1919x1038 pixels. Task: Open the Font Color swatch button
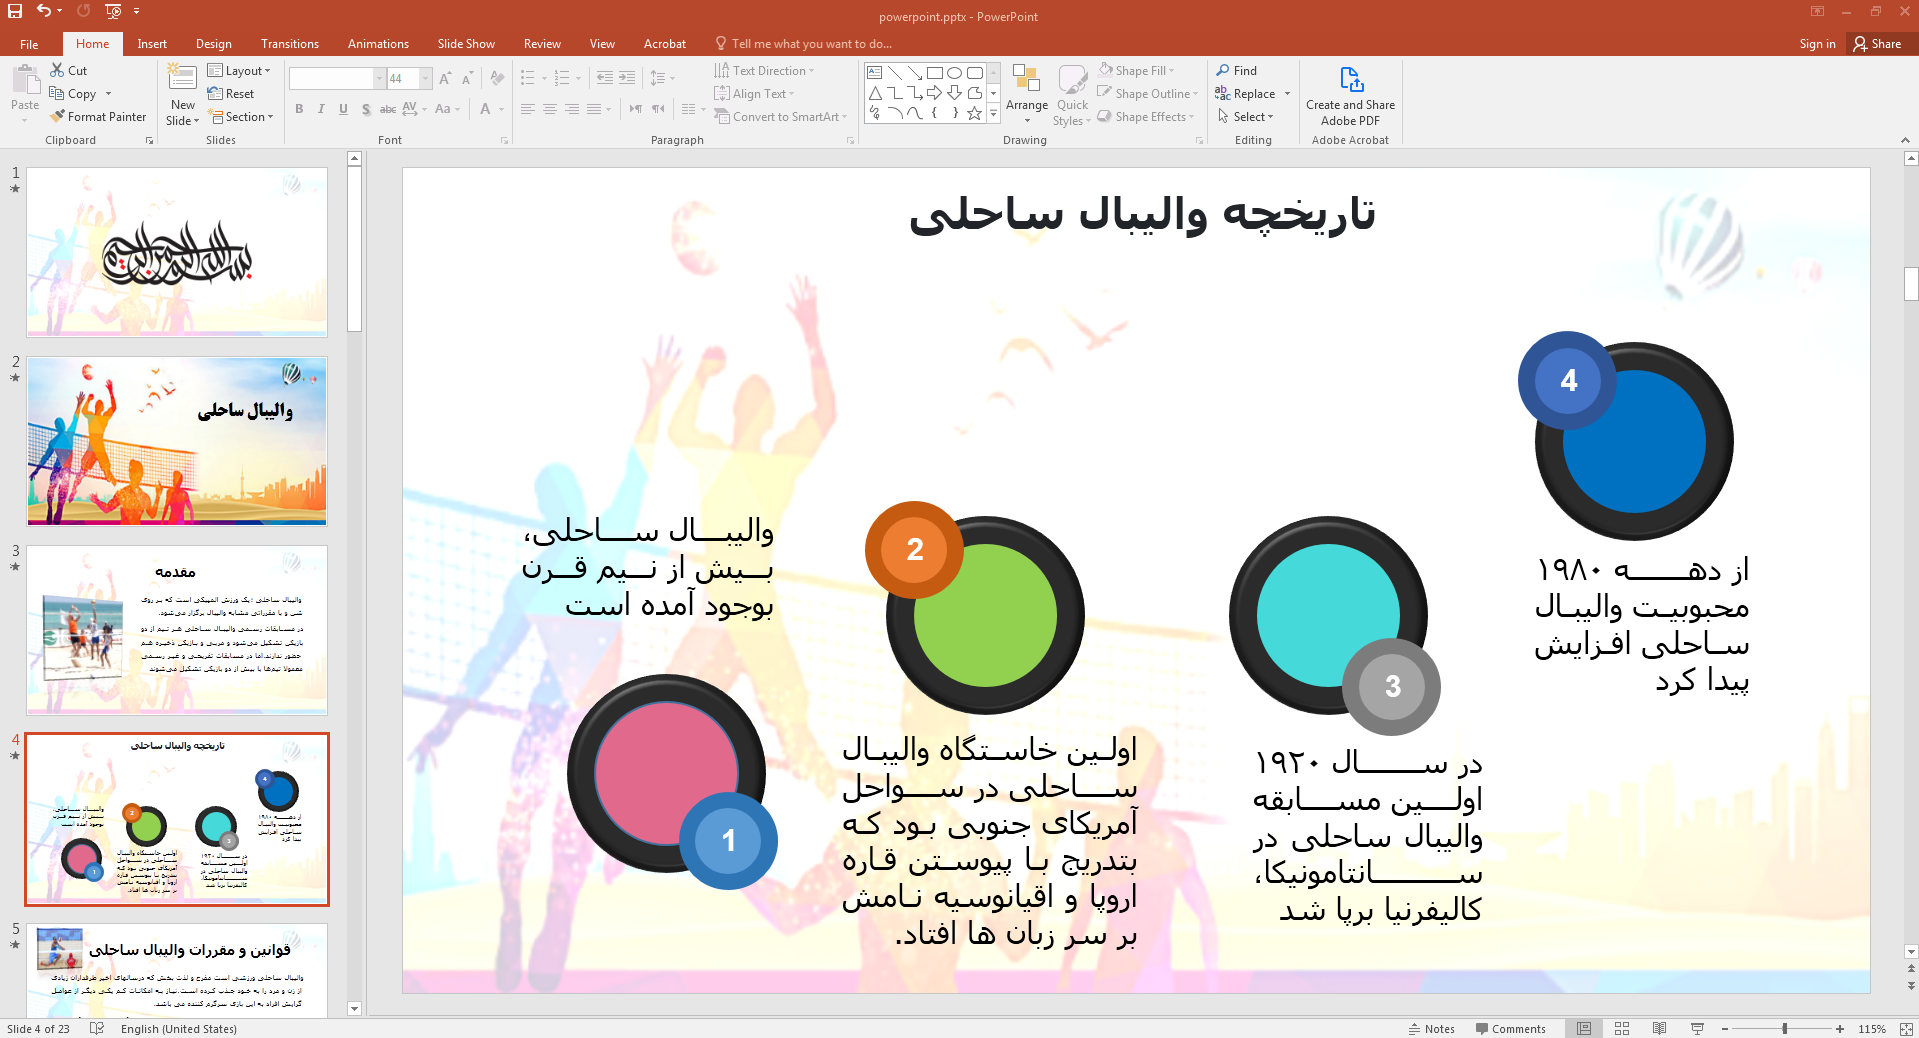coord(485,110)
